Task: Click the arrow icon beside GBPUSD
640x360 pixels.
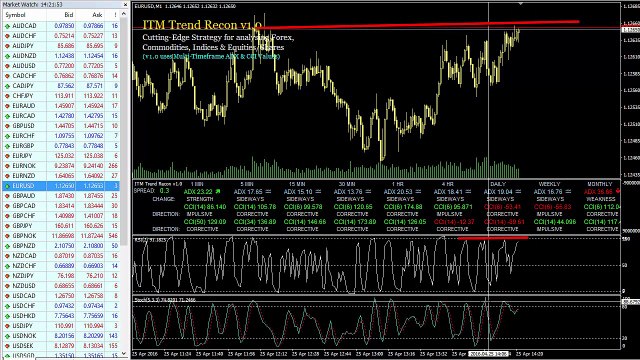Action: [x=7, y=126]
